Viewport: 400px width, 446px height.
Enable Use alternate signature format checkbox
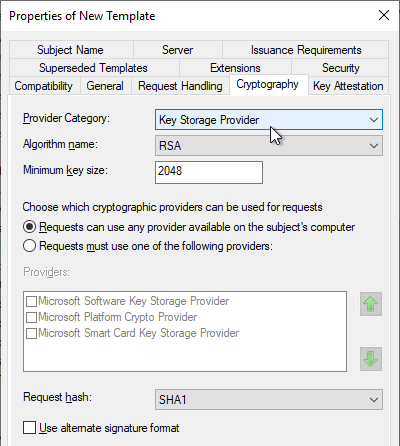click(30, 428)
